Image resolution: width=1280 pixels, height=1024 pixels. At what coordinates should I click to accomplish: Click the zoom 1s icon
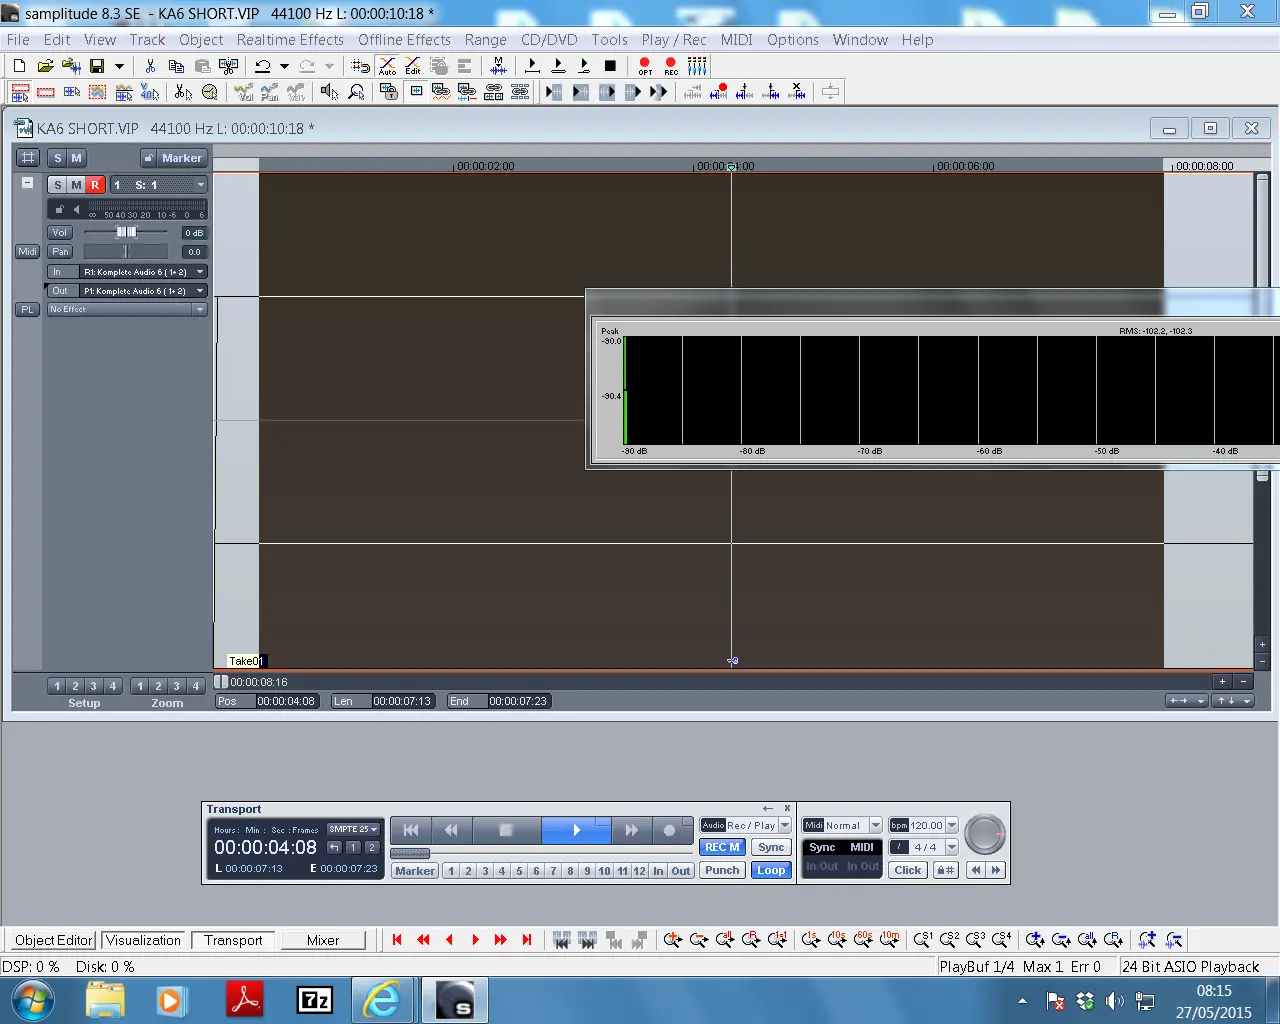pos(811,940)
